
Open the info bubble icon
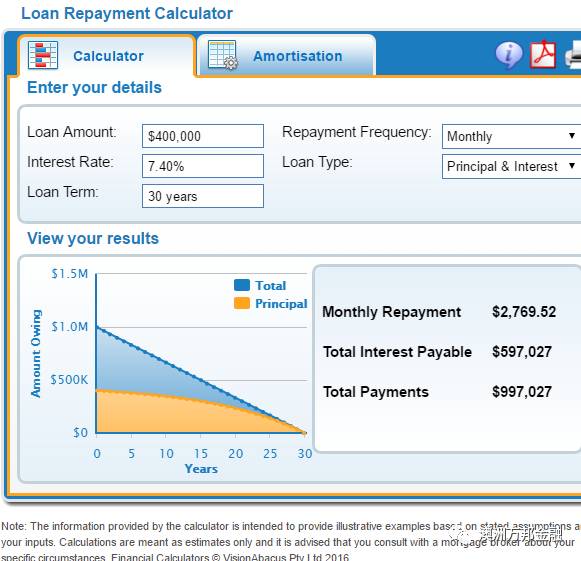pos(509,55)
